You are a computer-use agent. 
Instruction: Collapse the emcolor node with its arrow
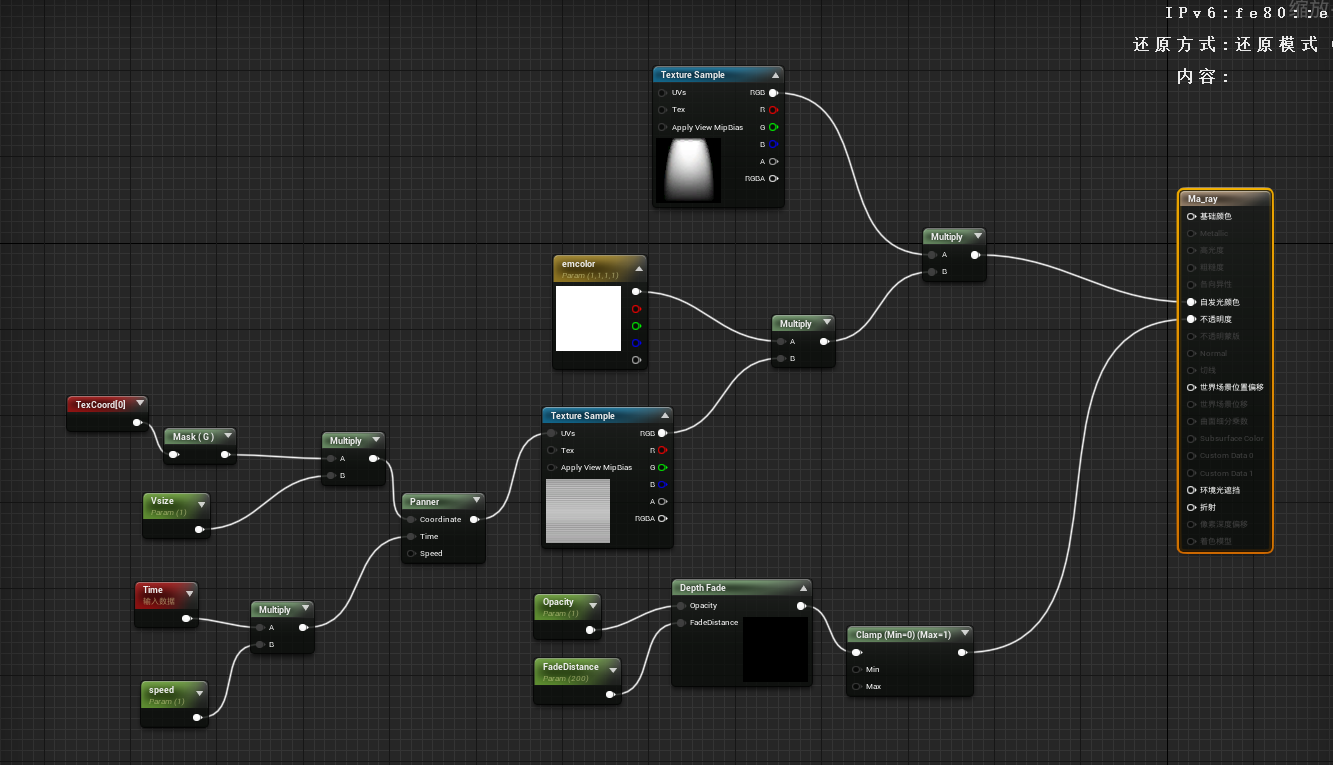tap(638, 268)
